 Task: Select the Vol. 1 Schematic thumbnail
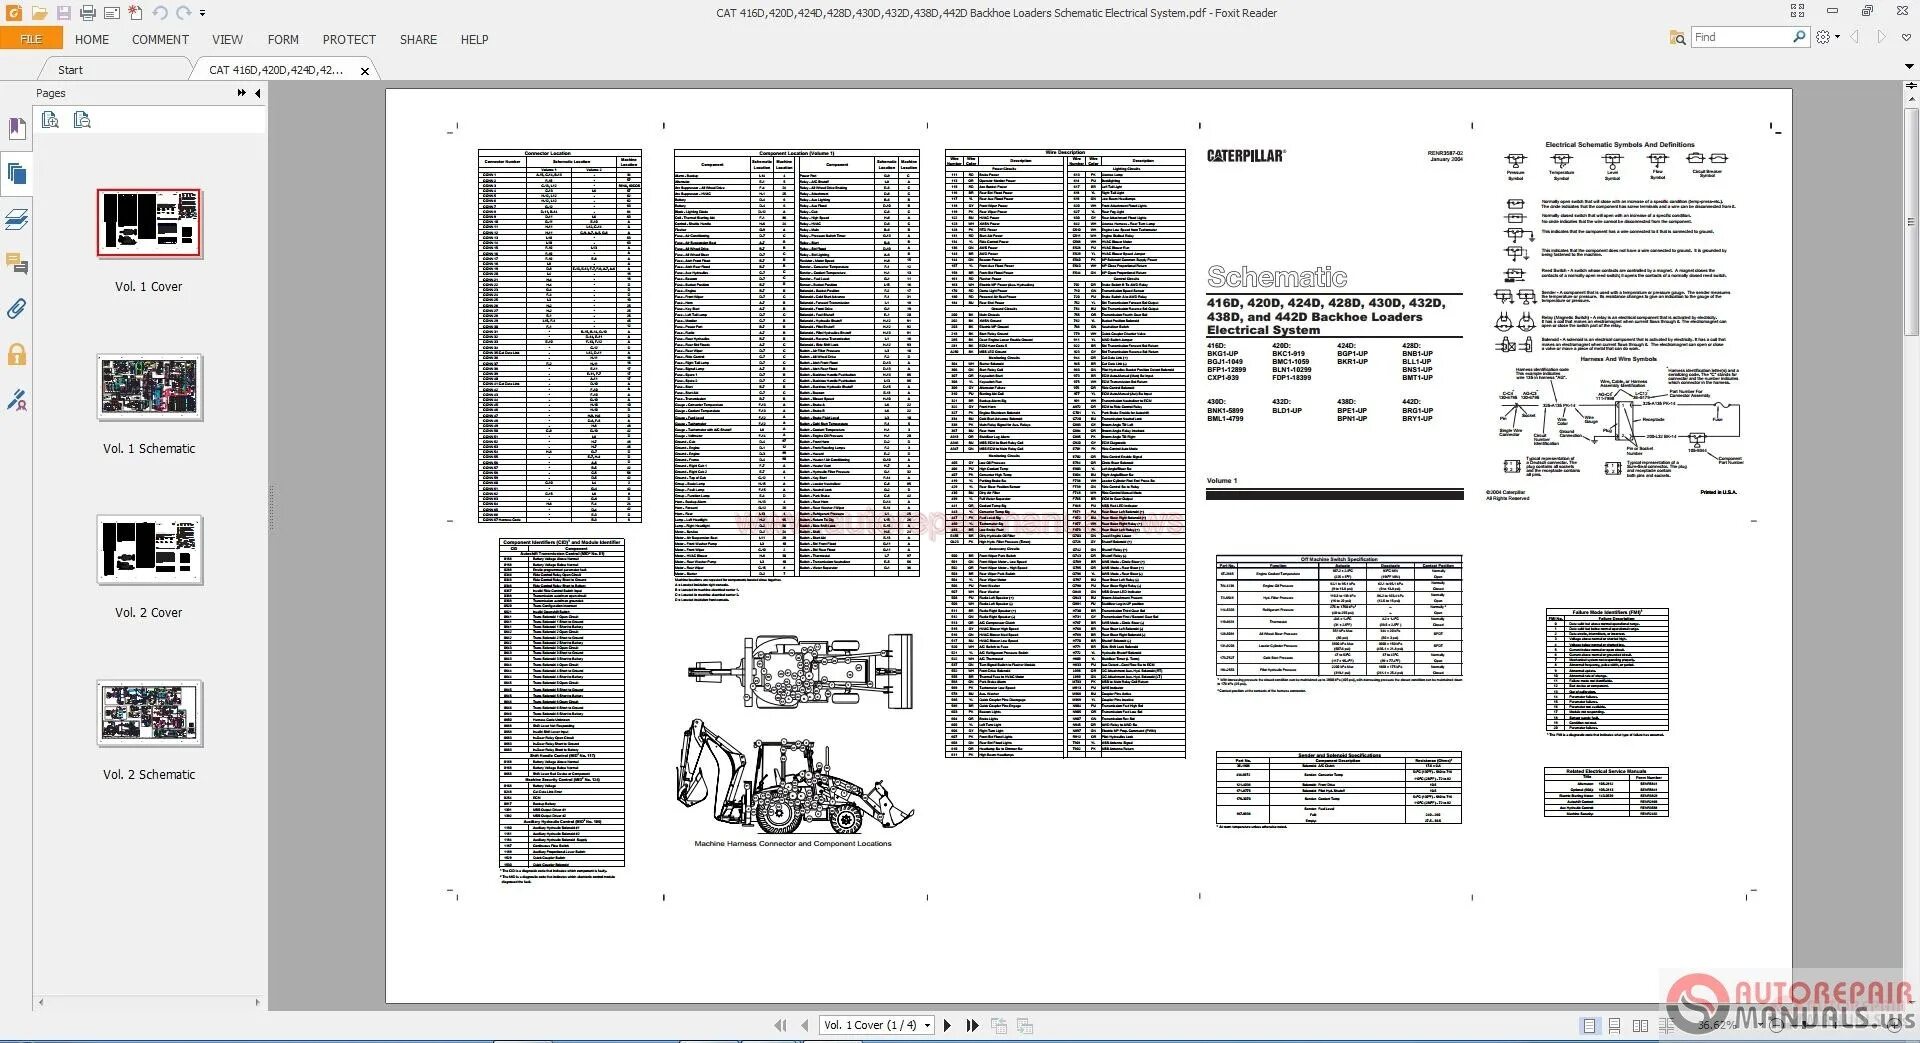click(x=149, y=387)
